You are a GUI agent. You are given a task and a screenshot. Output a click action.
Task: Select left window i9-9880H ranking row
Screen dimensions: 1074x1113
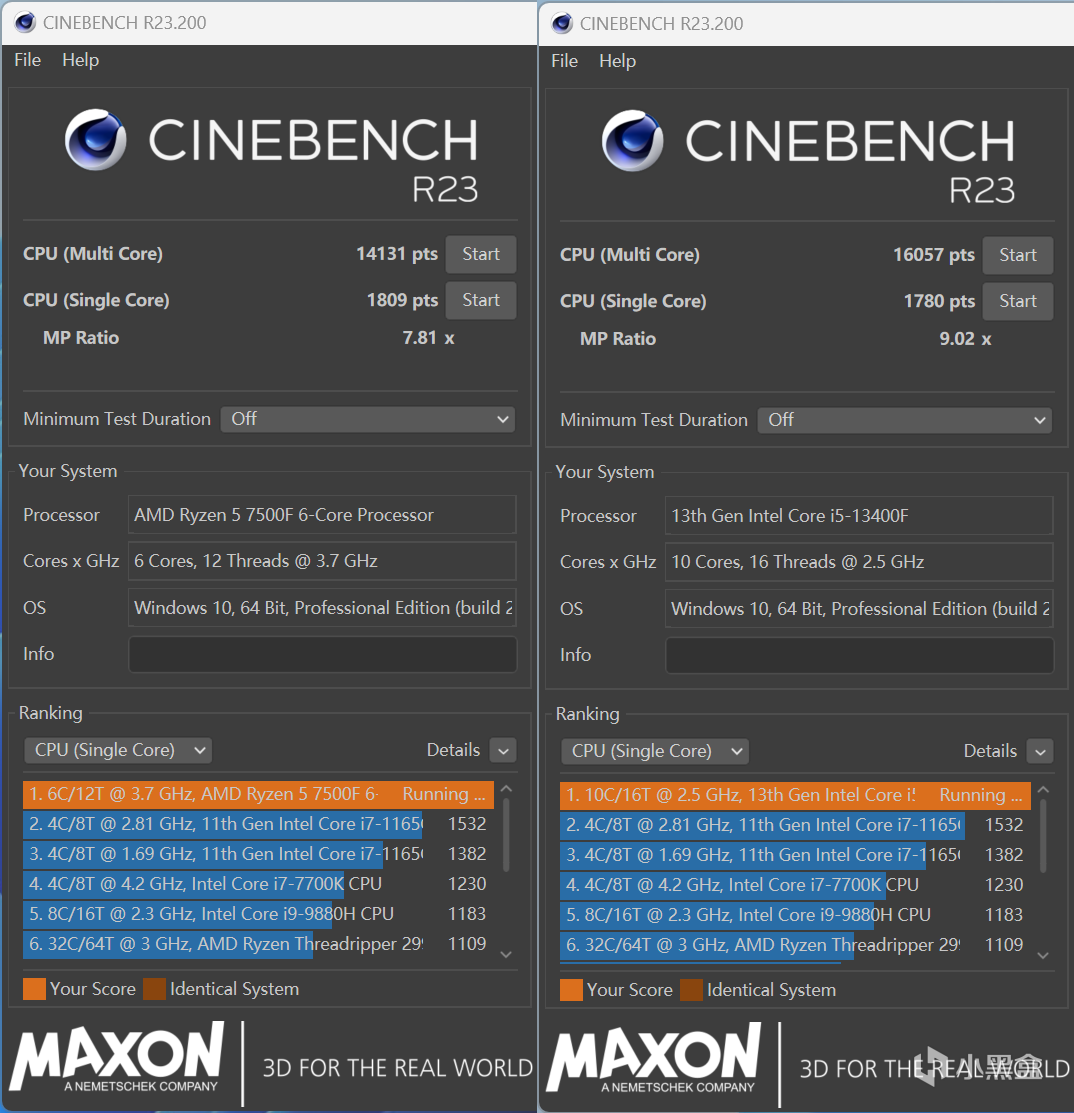tap(258, 914)
